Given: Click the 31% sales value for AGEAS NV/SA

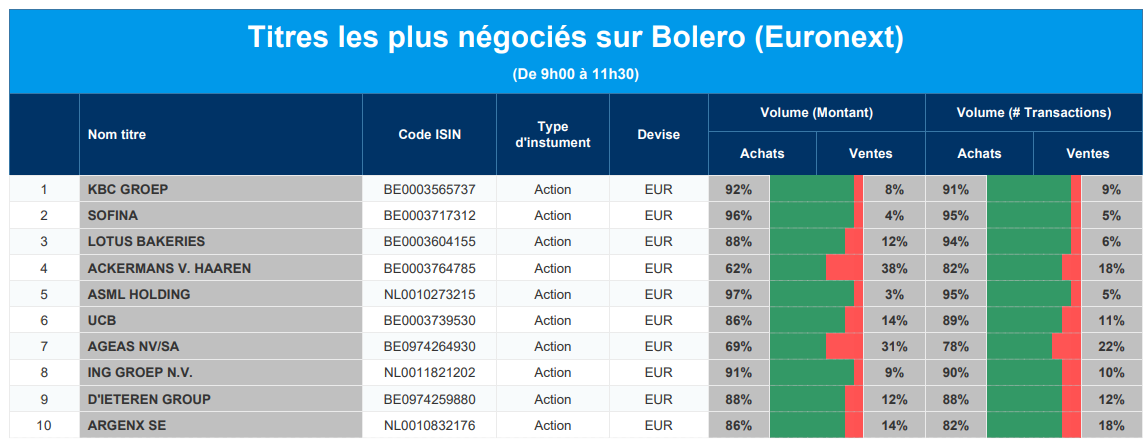Looking at the screenshot, I should click(894, 346).
